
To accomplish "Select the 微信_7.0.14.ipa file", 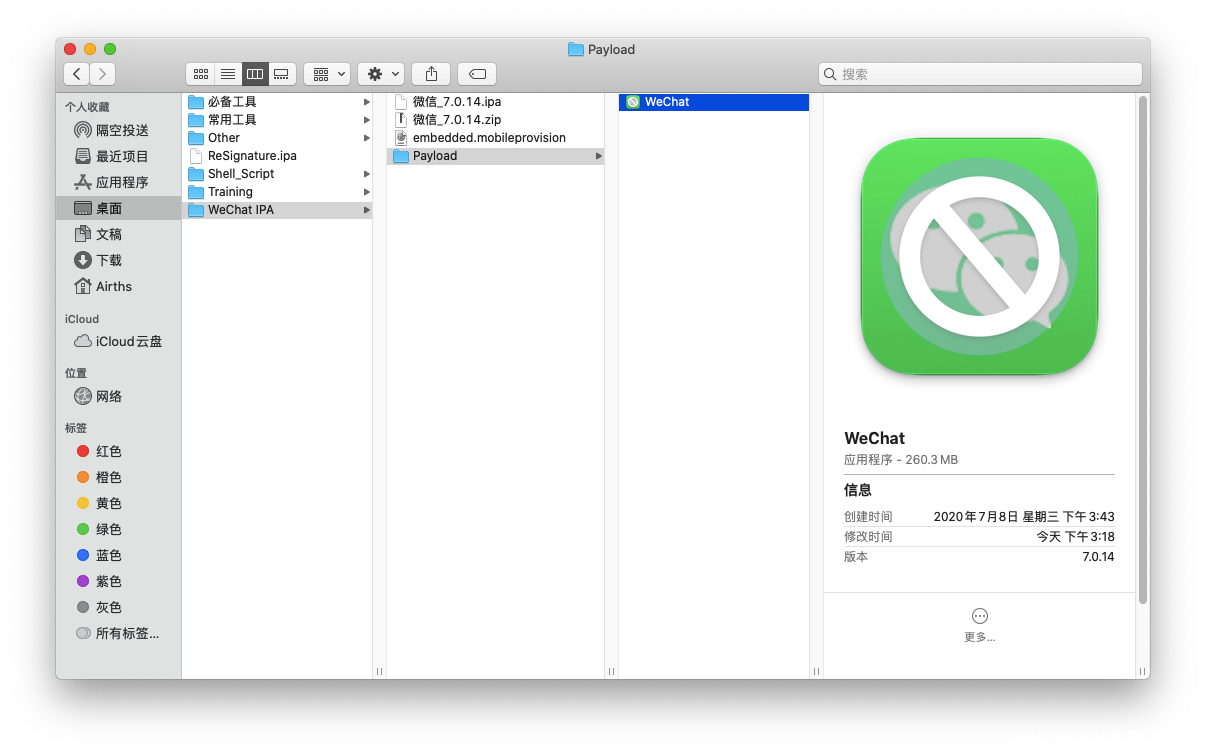I will (x=495, y=102).
